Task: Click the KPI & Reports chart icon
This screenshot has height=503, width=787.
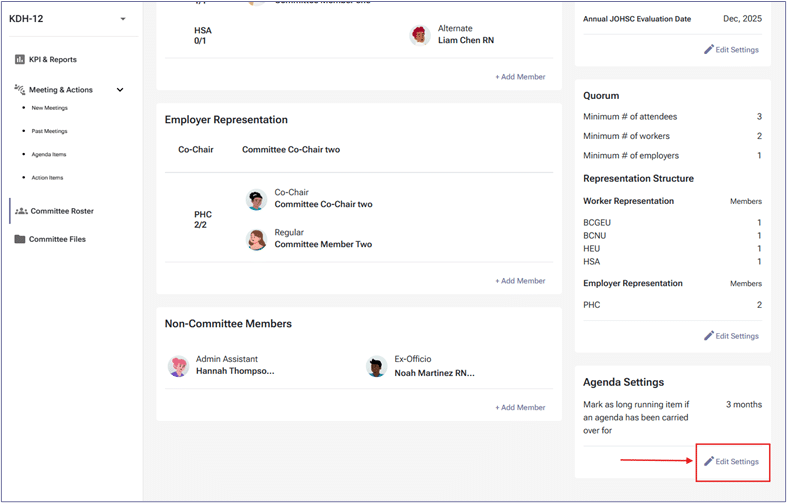Action: coord(19,60)
